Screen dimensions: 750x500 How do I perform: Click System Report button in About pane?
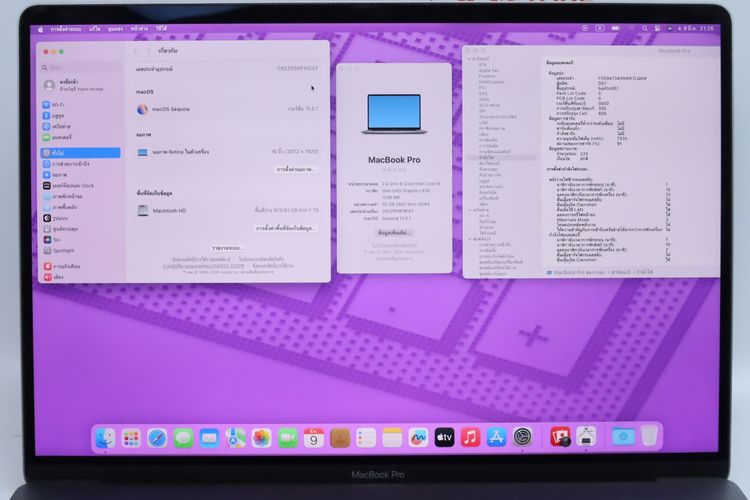(227, 248)
